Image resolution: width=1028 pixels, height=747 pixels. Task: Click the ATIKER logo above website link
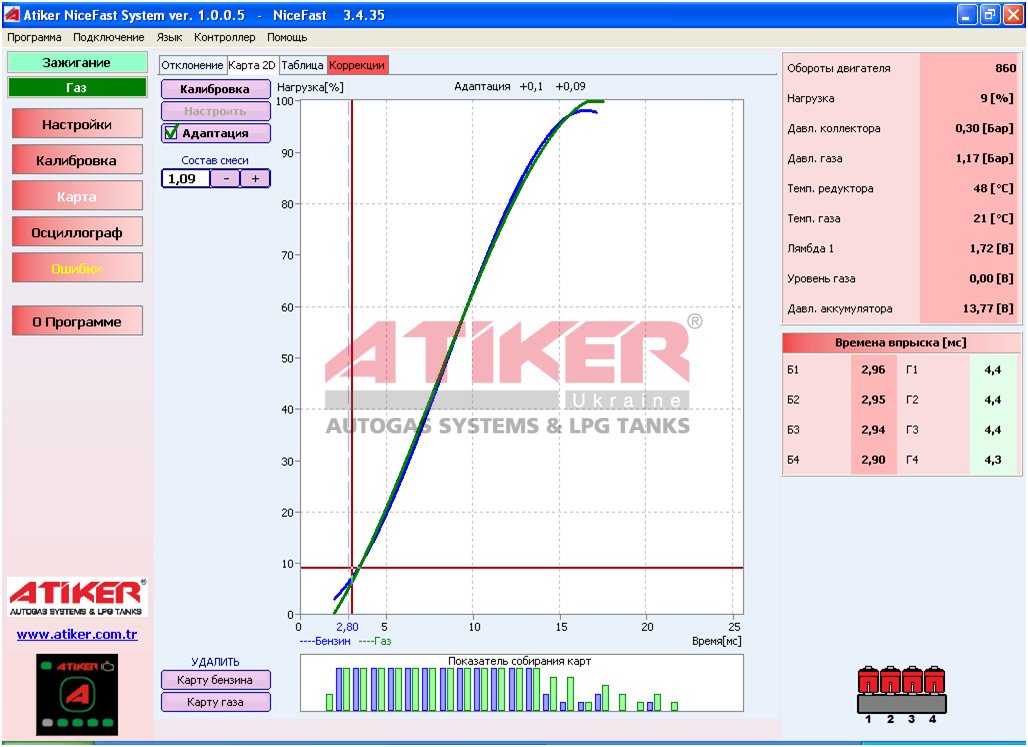click(x=77, y=597)
